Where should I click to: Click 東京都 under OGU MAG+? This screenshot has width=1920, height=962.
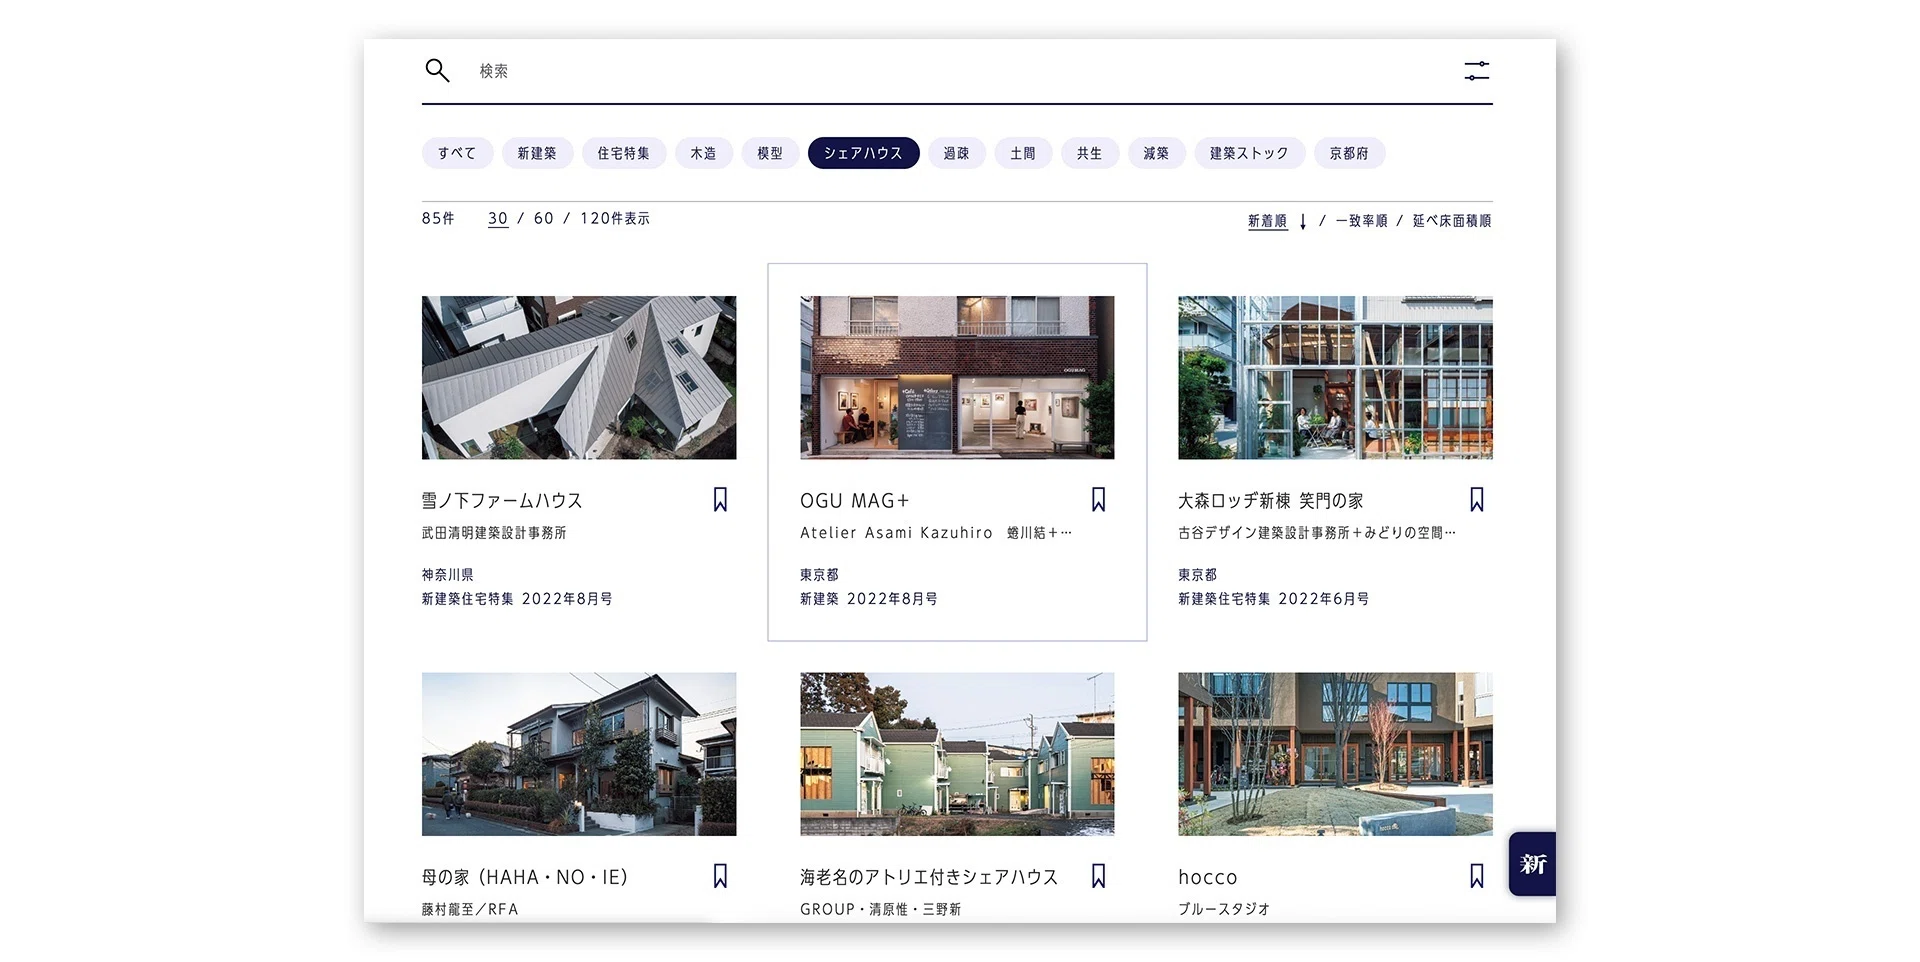coord(819,575)
